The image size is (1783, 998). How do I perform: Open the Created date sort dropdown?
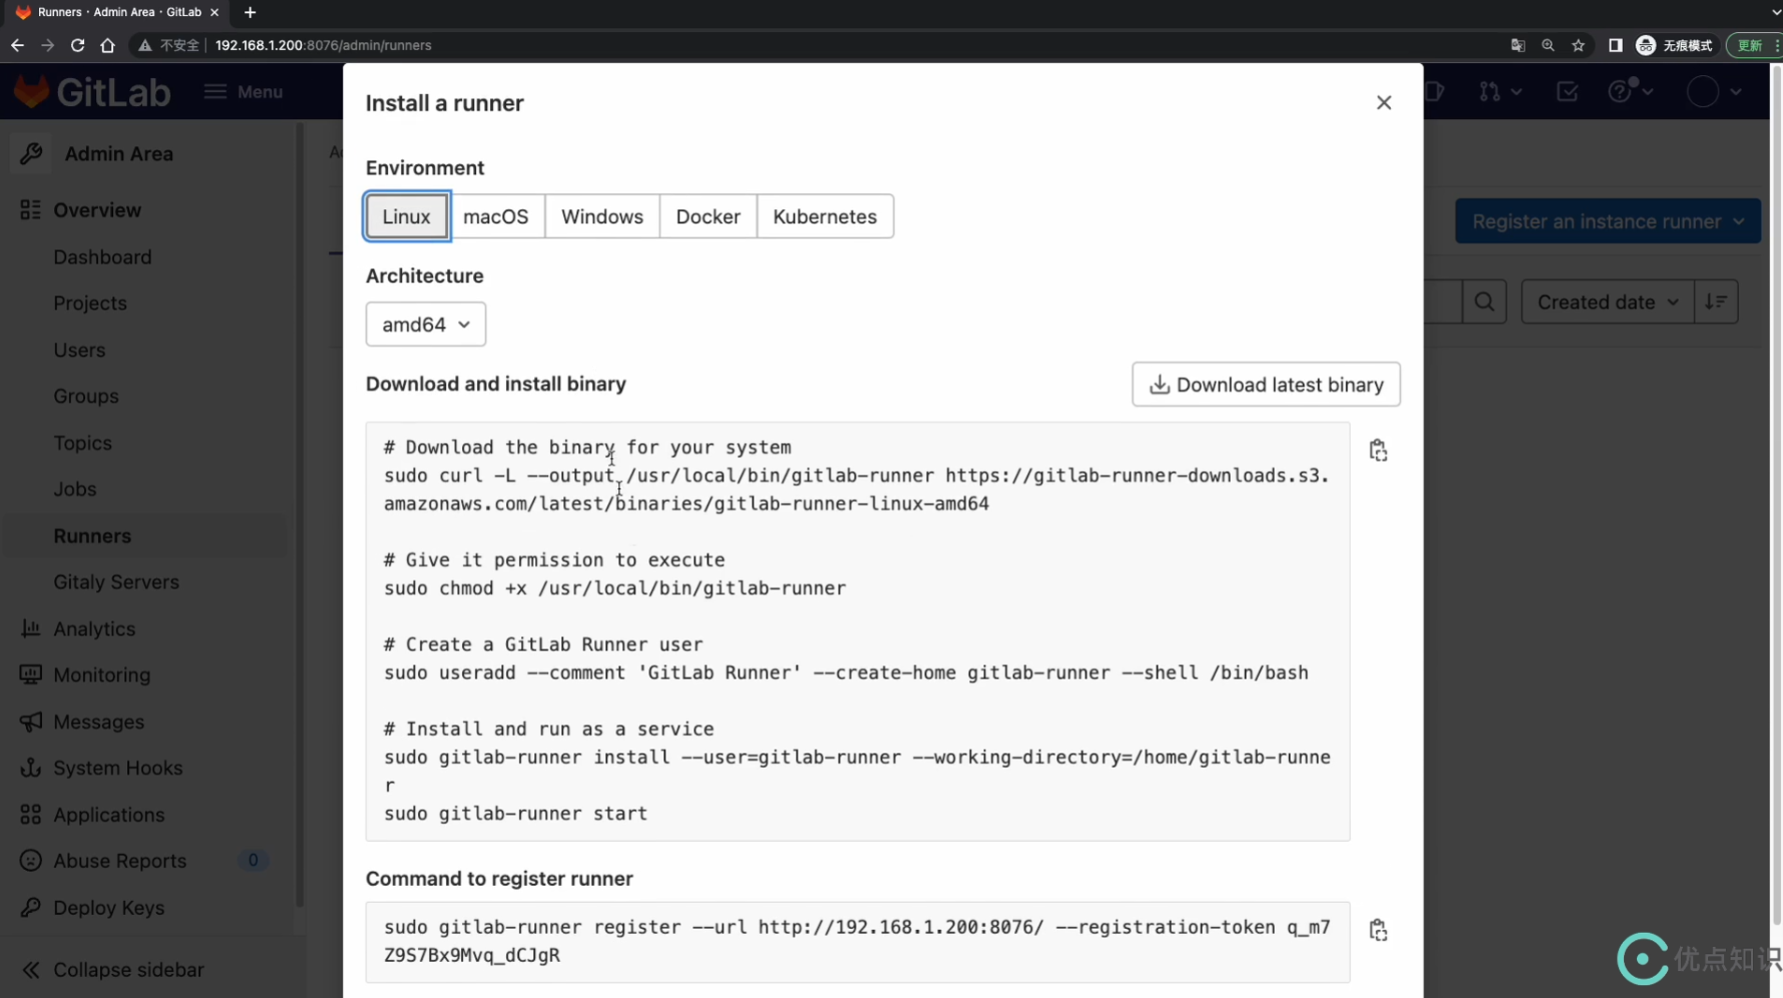tap(1608, 302)
